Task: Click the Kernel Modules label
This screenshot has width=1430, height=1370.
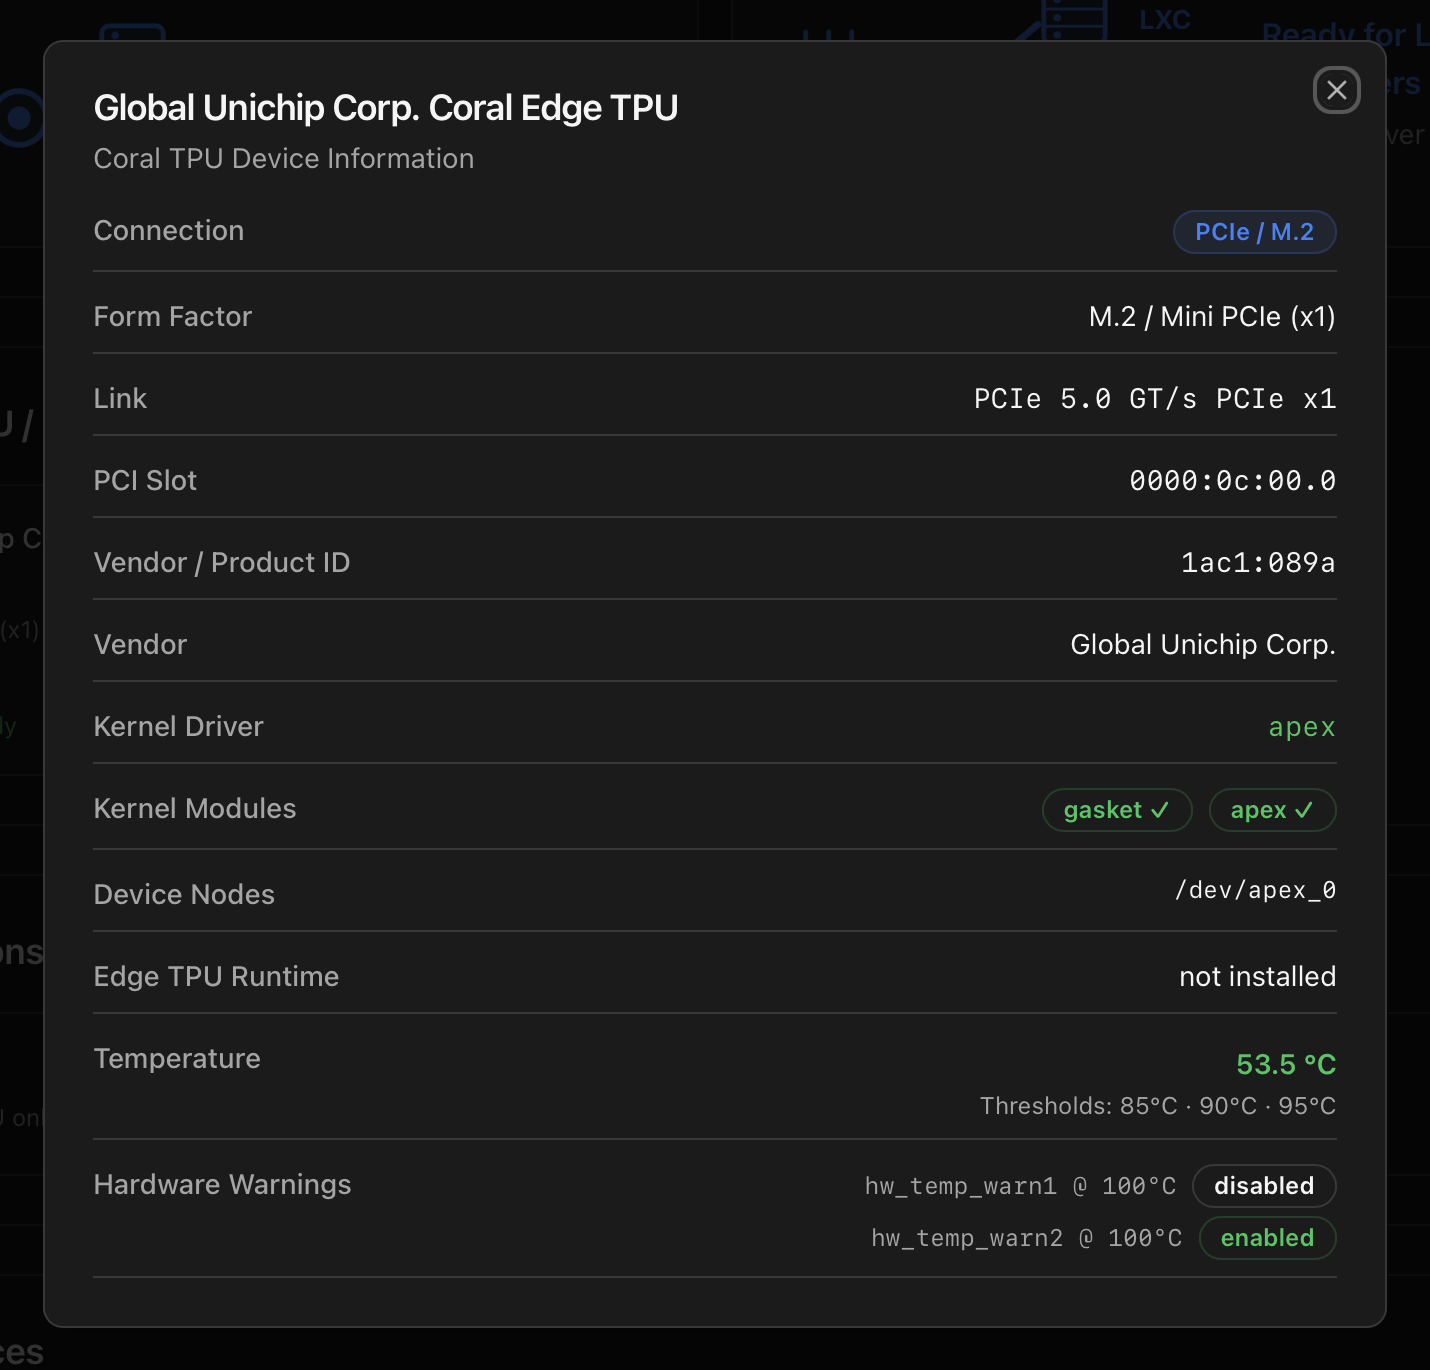Action: 195,809
